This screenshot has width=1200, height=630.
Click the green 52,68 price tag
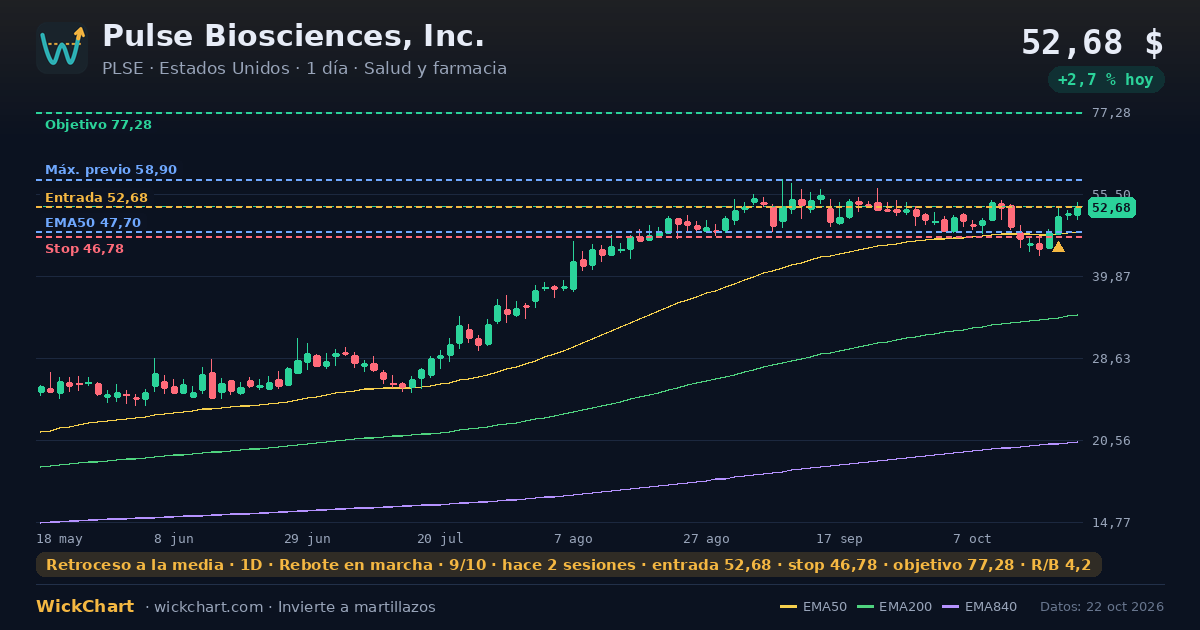(x=1111, y=208)
